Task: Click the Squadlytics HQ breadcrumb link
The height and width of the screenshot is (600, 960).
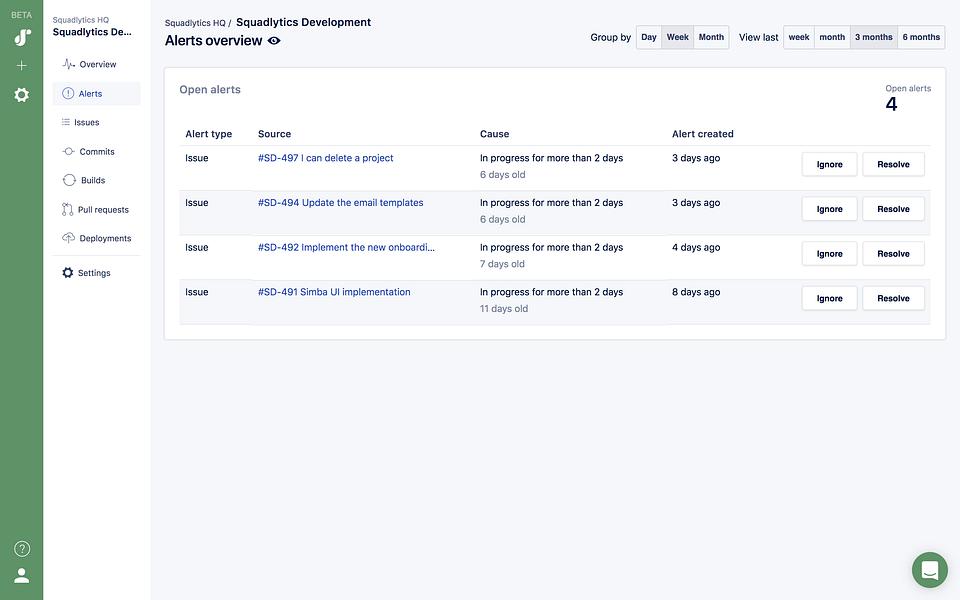Action: coord(195,23)
